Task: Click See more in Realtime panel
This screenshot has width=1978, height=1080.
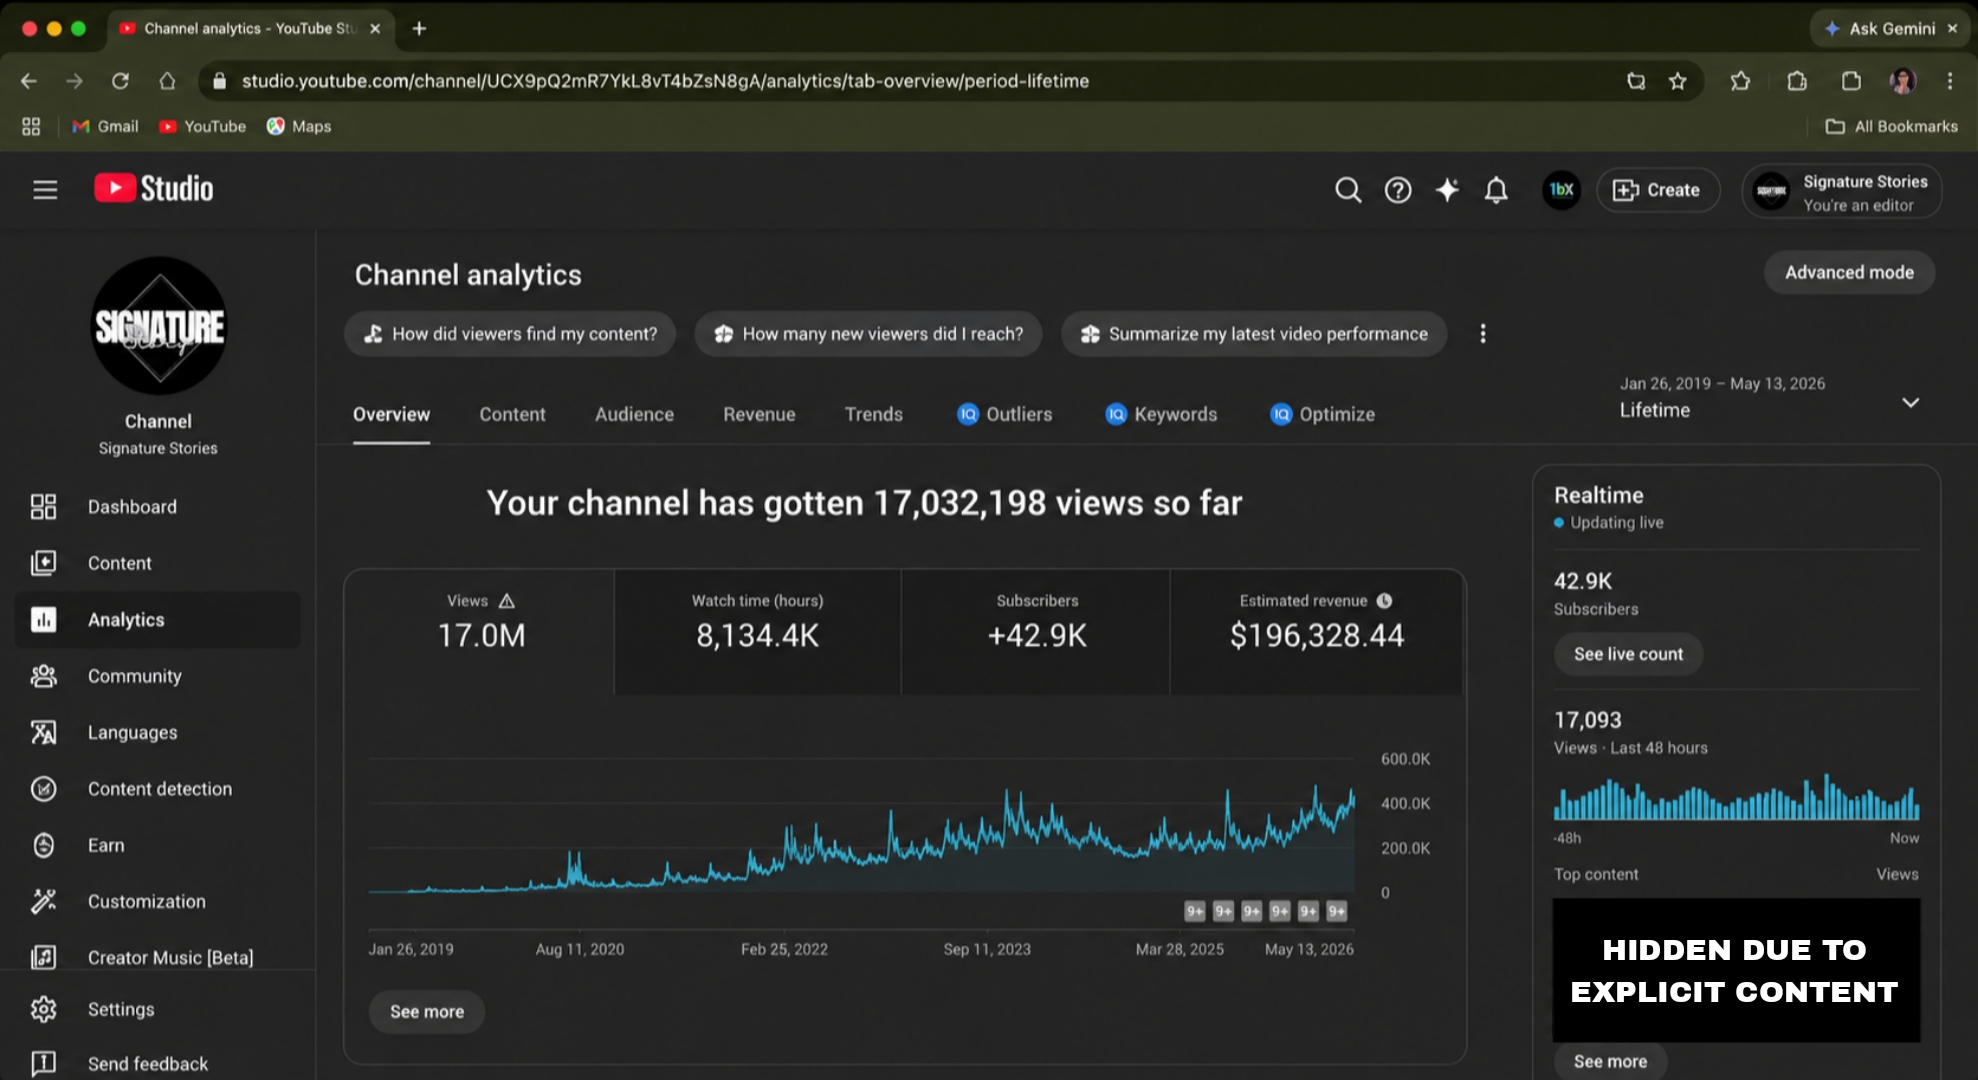Action: coord(1610,1062)
